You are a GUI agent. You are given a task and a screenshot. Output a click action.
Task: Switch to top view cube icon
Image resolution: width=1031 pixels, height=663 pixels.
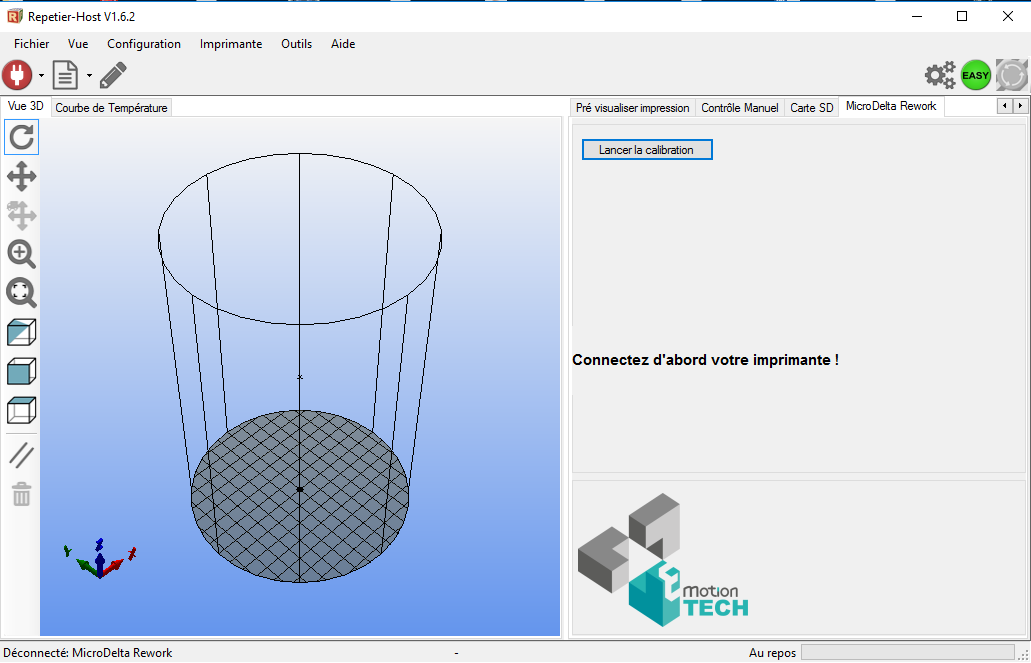coord(22,410)
